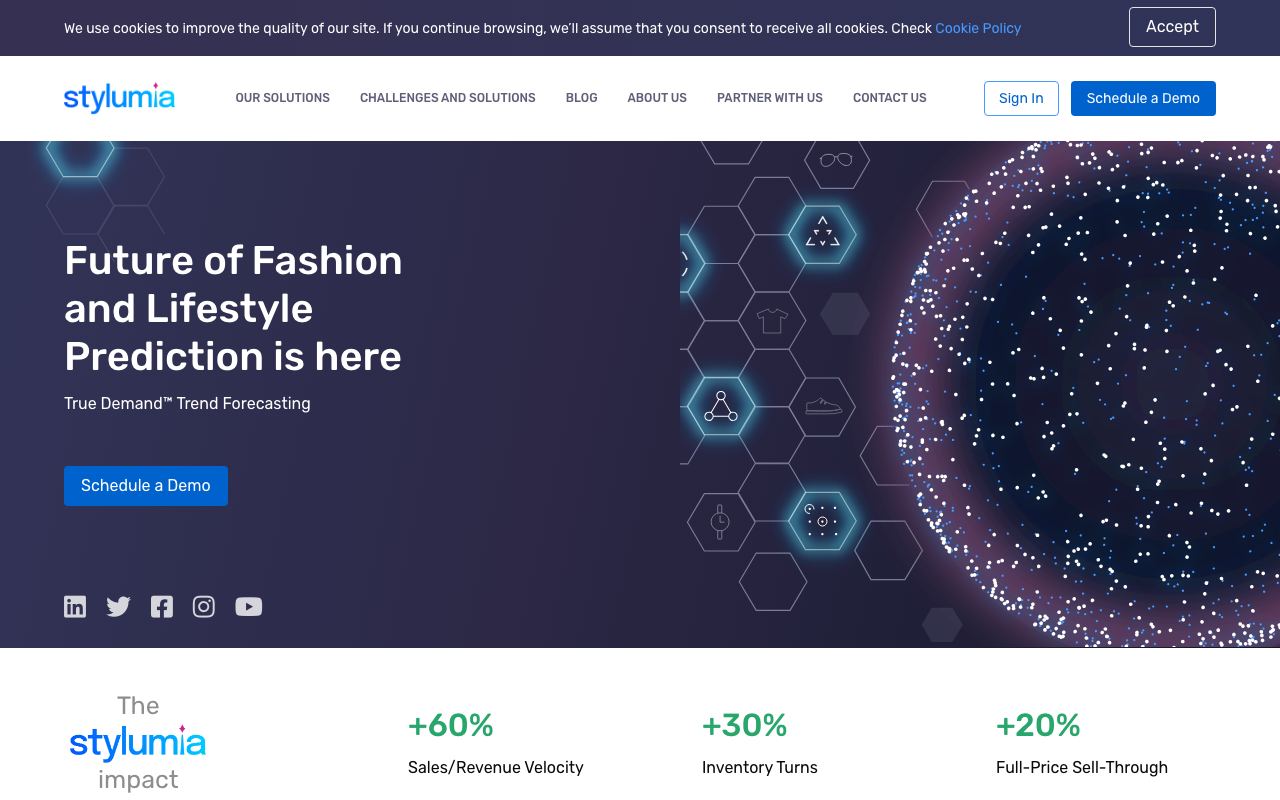Image resolution: width=1280 pixels, height=800 pixels.
Task: Open the LinkedIn social icon
Action: click(x=75, y=607)
